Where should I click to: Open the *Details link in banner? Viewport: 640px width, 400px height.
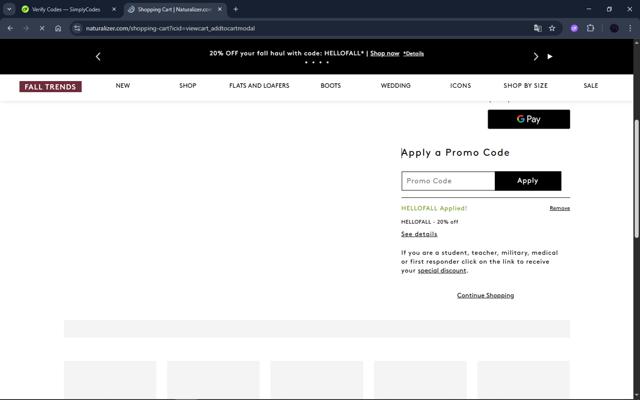(413, 53)
